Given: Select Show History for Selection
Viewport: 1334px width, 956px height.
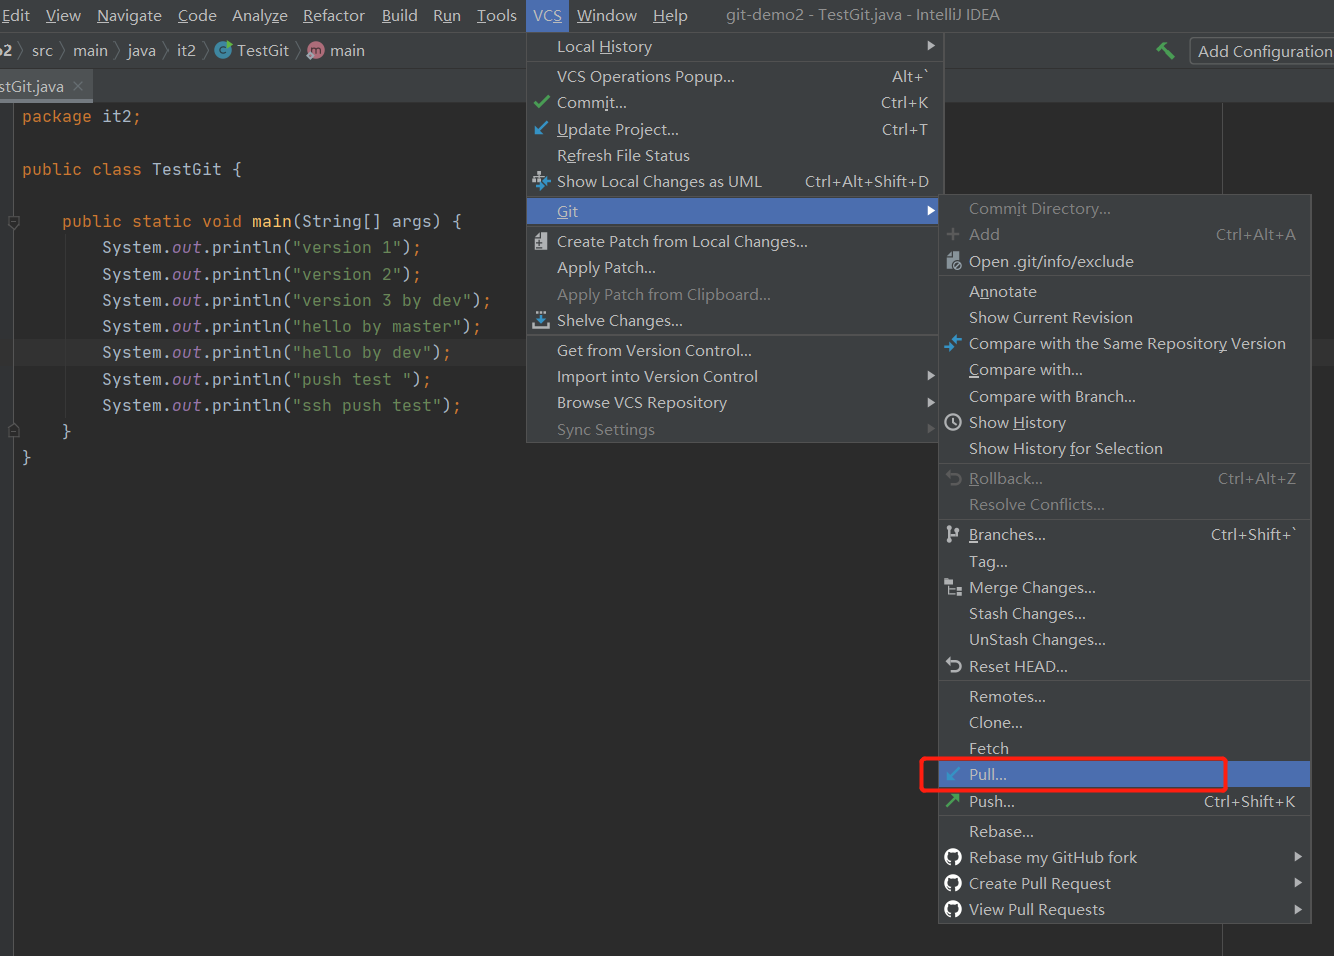Looking at the screenshot, I should point(1125,448).
